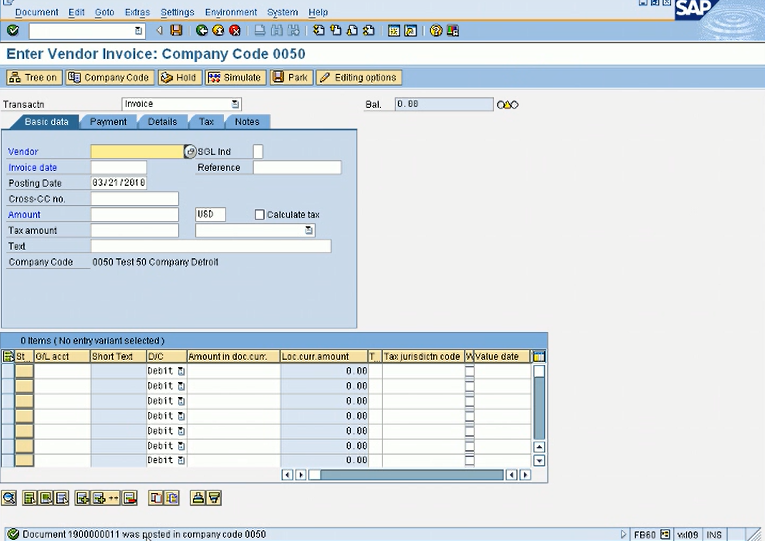765x541 pixels.
Task: Click the red Cancel icon
Action: tap(235, 31)
